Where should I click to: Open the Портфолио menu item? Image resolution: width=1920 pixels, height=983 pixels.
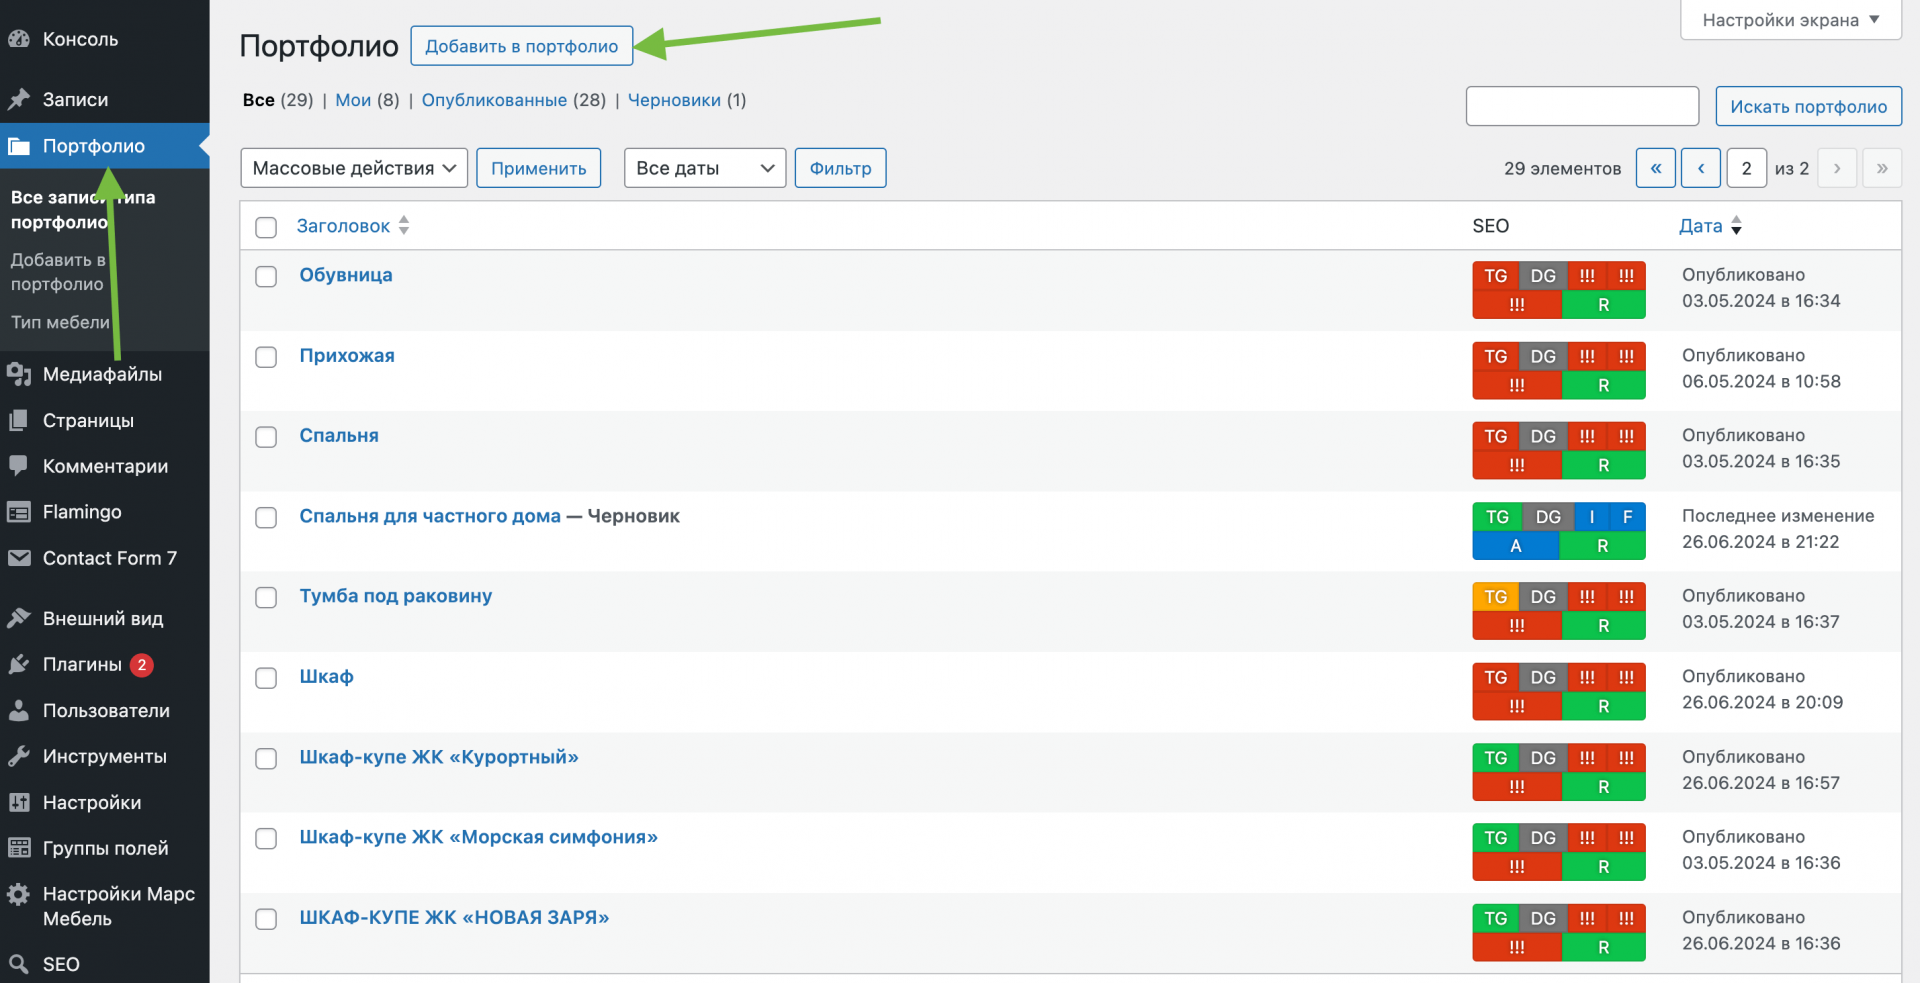(x=104, y=146)
